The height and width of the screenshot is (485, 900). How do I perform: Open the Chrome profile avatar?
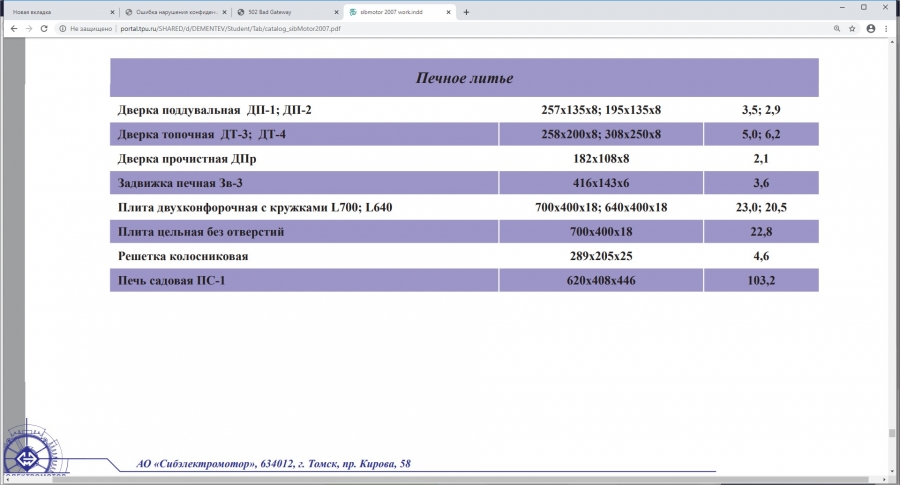pos(871,29)
